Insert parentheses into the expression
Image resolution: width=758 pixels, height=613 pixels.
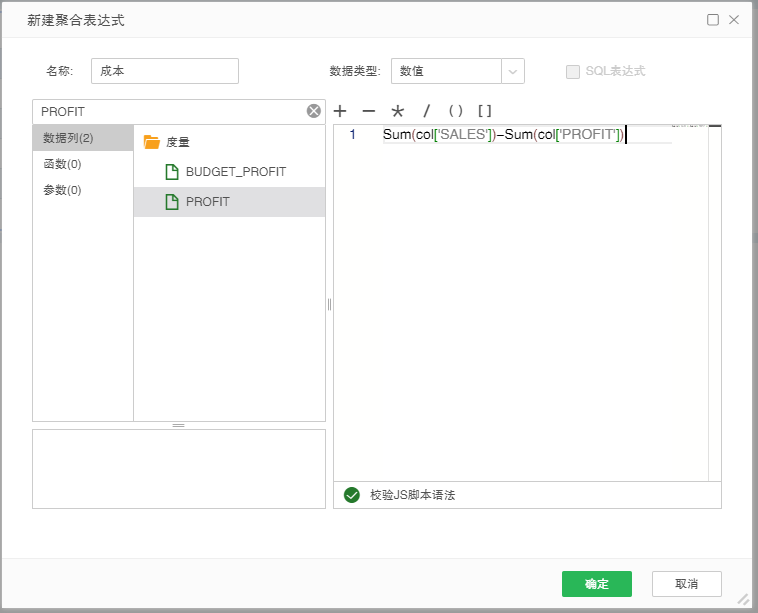[455, 111]
